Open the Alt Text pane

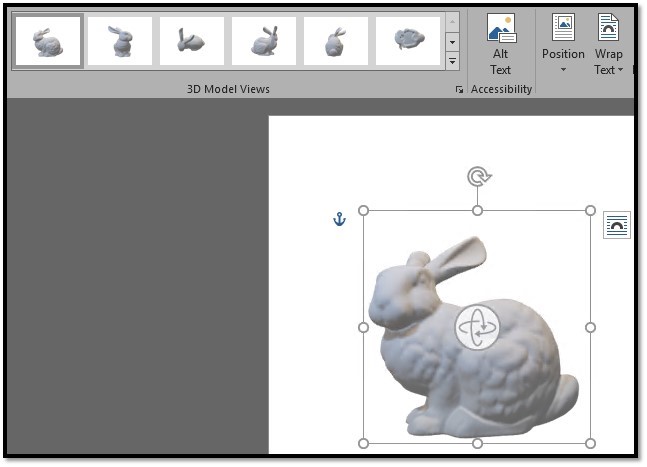pyautogui.click(x=501, y=44)
